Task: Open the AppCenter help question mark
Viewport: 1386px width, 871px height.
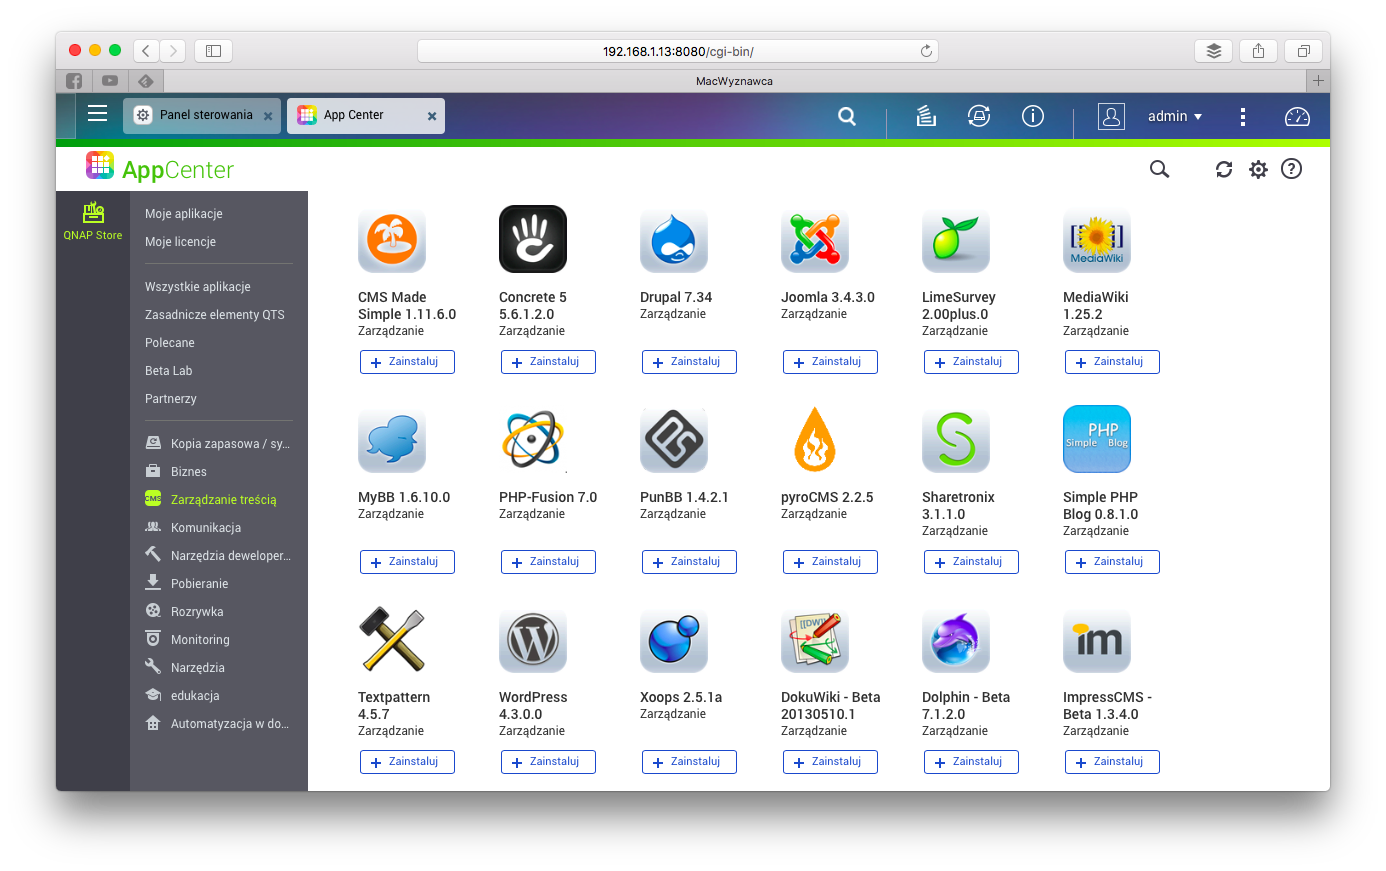Action: click(x=1292, y=169)
